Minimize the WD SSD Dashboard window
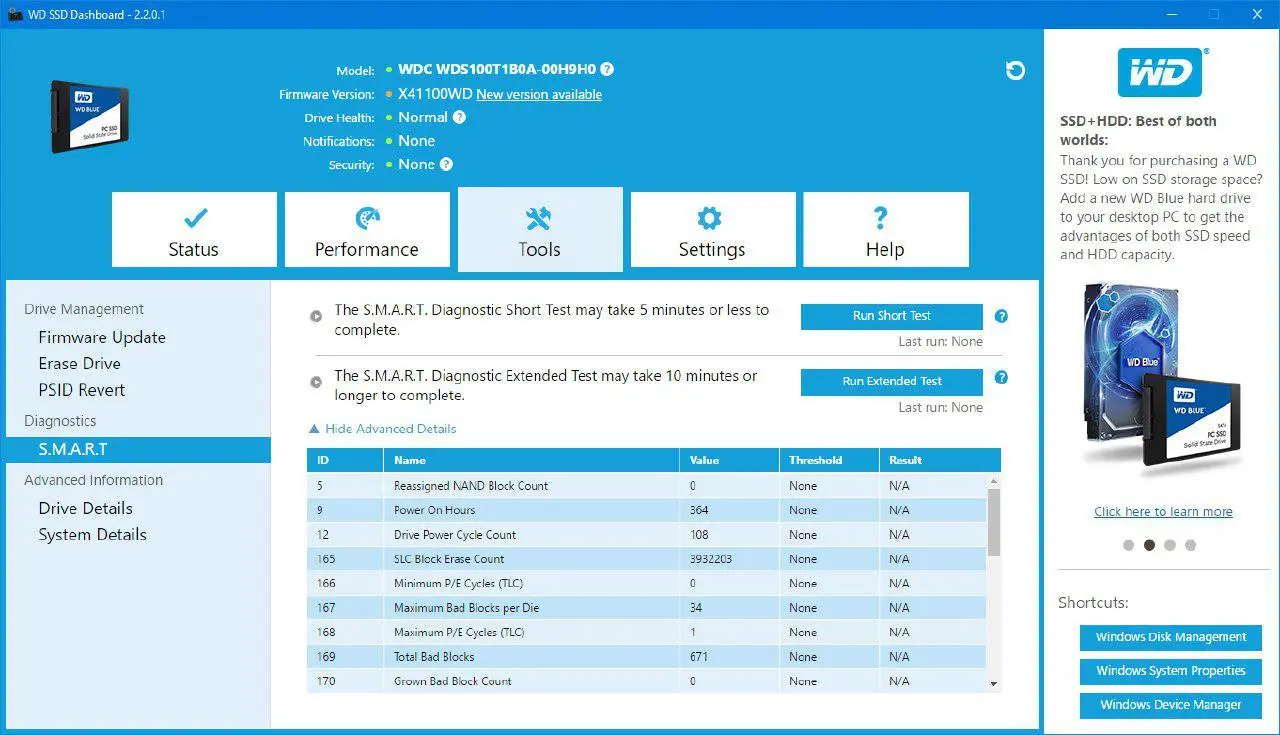This screenshot has width=1280, height=735. 1170,14
